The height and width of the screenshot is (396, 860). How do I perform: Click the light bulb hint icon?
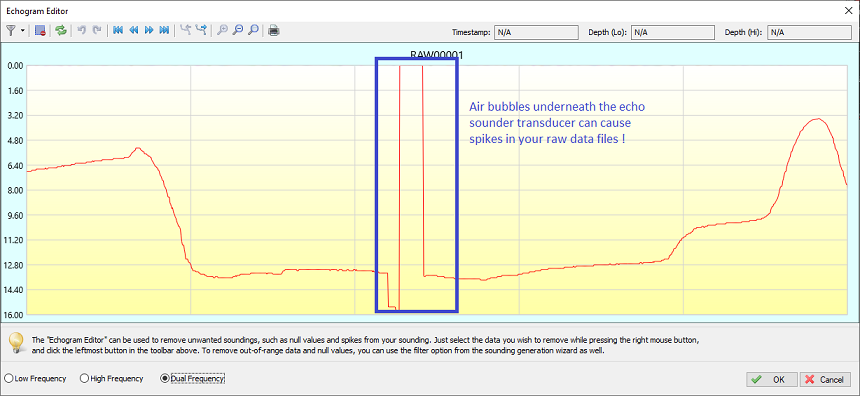coord(16,343)
